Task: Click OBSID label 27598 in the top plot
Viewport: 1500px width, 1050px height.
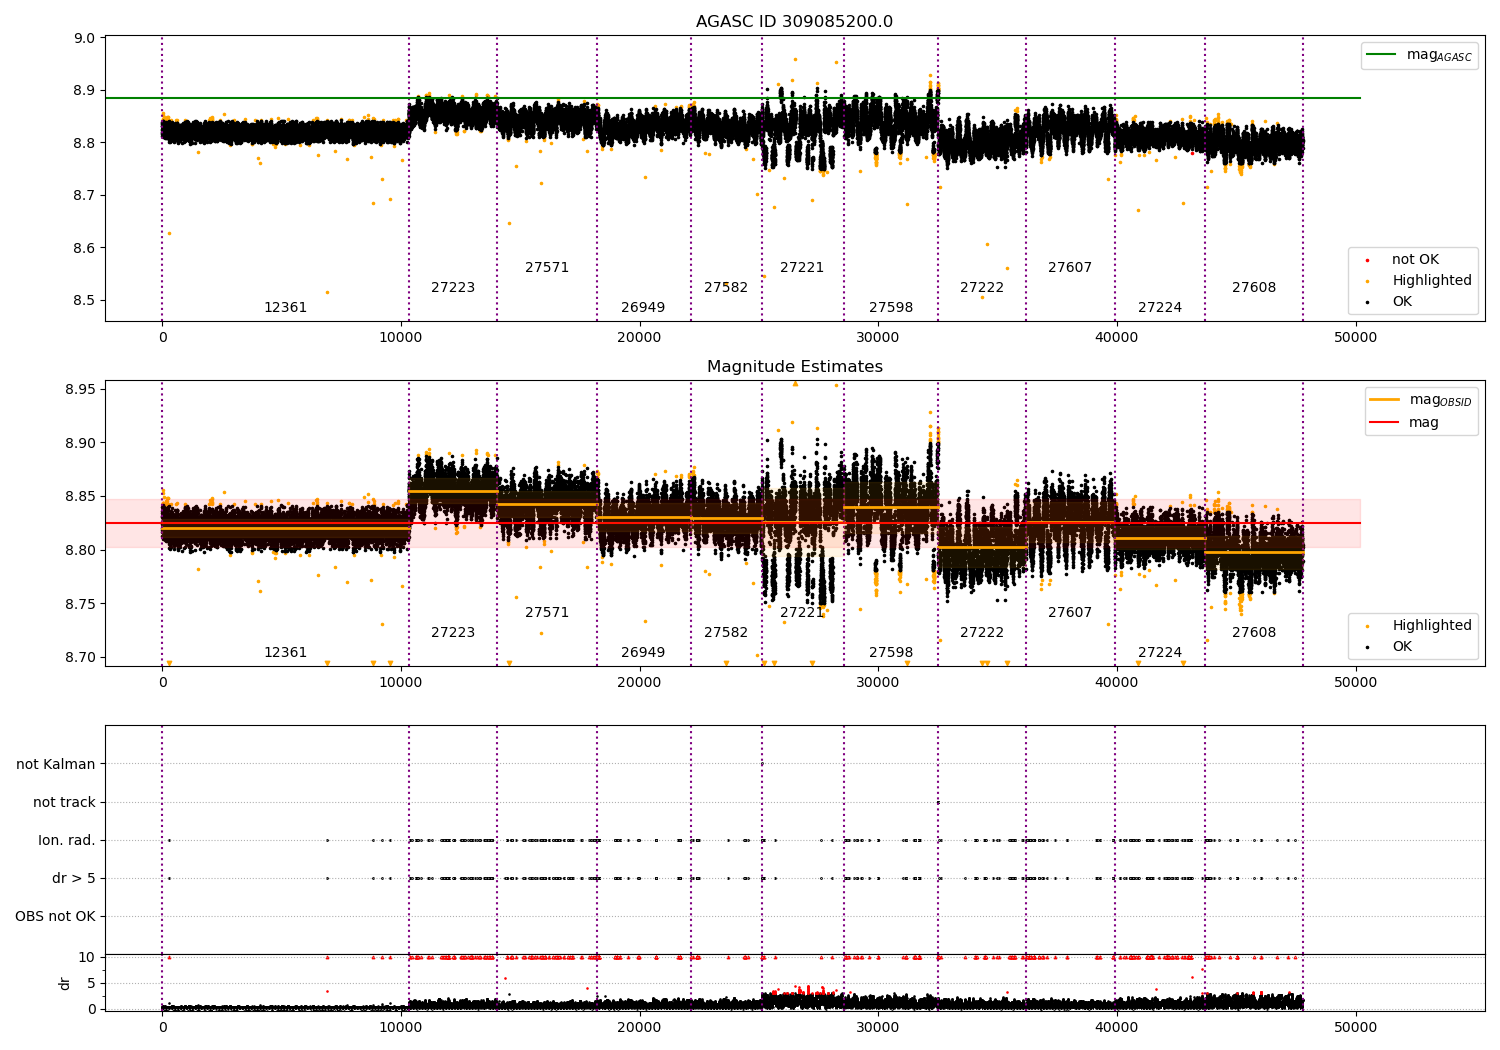Action: (891, 308)
